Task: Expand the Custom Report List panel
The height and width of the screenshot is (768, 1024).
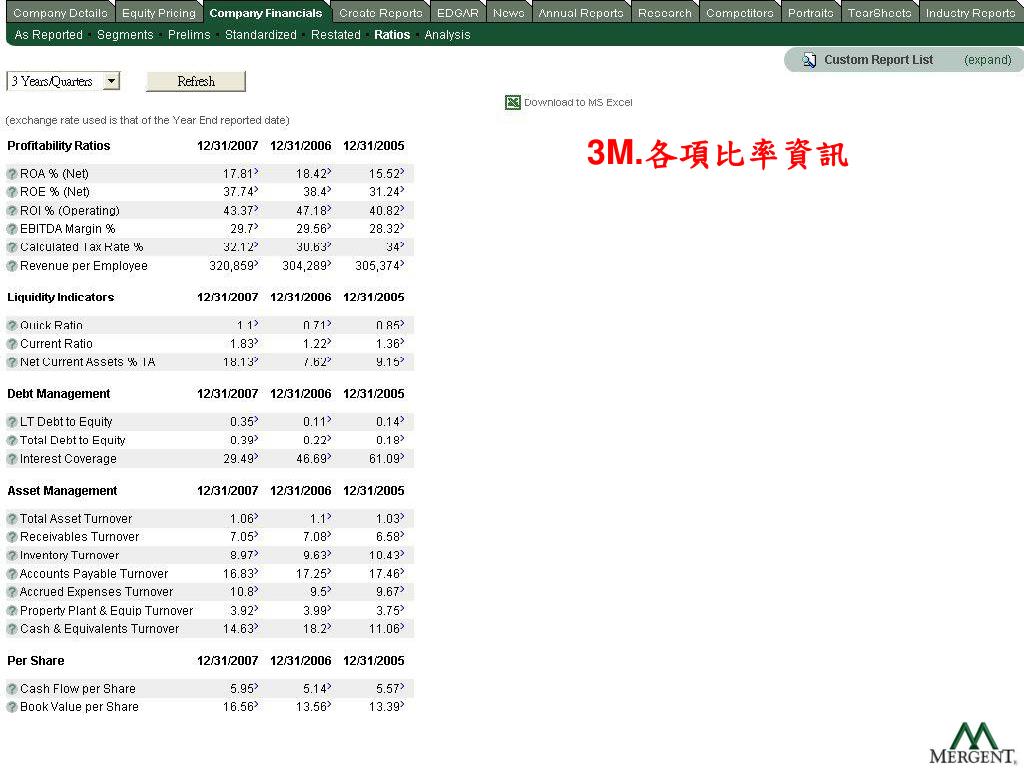Action: pos(987,60)
